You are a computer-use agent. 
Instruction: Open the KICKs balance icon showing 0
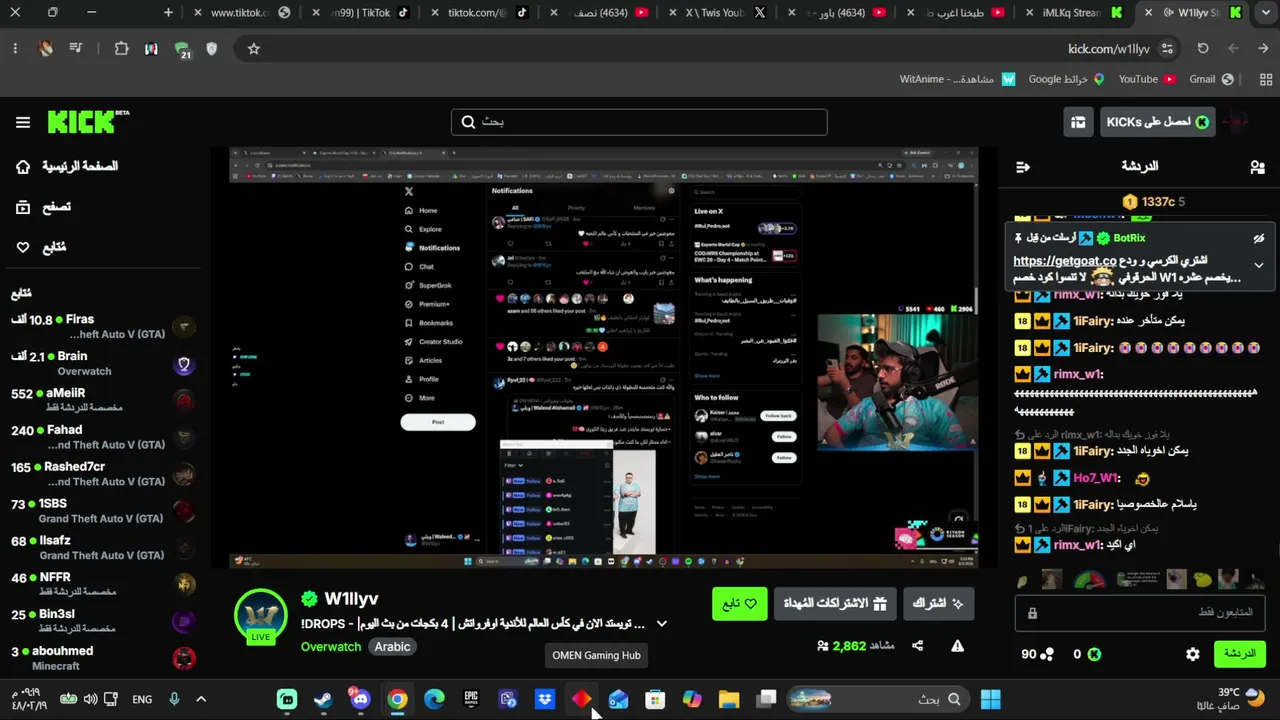(x=1087, y=654)
